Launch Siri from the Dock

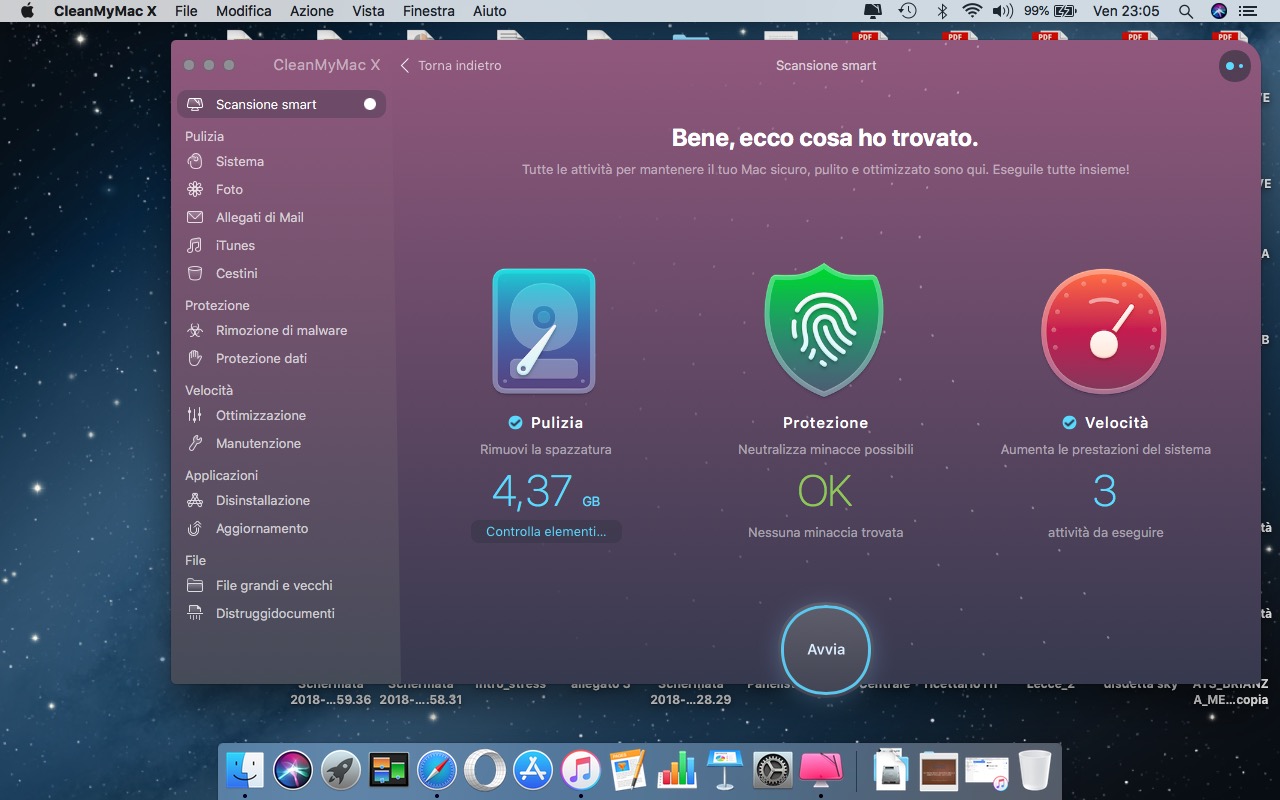pyautogui.click(x=293, y=770)
